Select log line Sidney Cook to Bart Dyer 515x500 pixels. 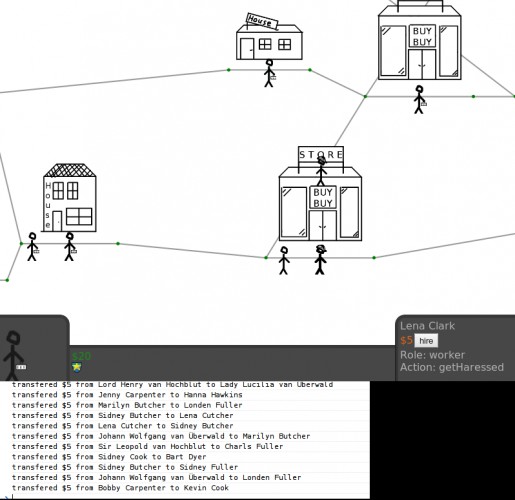(x=109, y=457)
